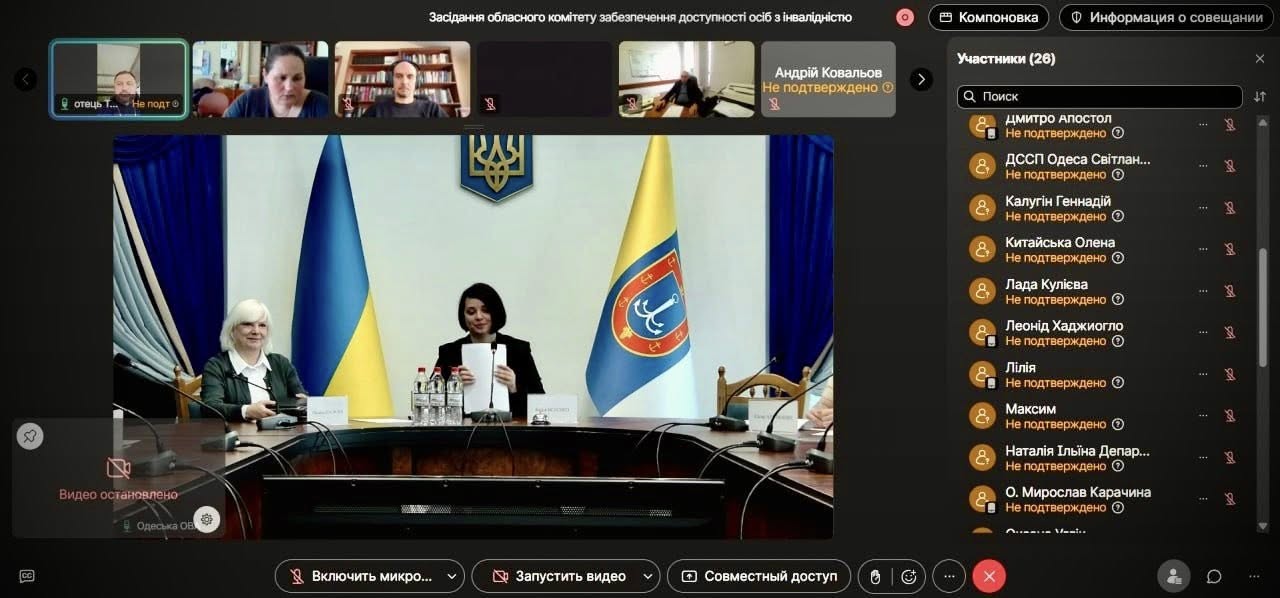
Task: Click the pin icon on self-view
Action: 30,436
